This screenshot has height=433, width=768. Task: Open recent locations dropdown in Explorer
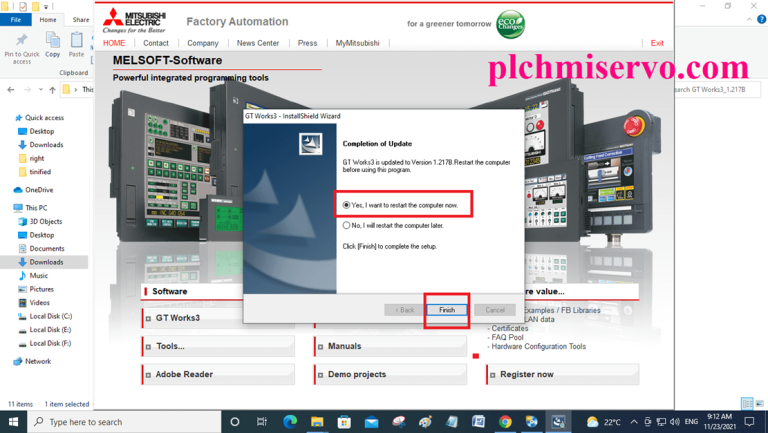[41, 90]
